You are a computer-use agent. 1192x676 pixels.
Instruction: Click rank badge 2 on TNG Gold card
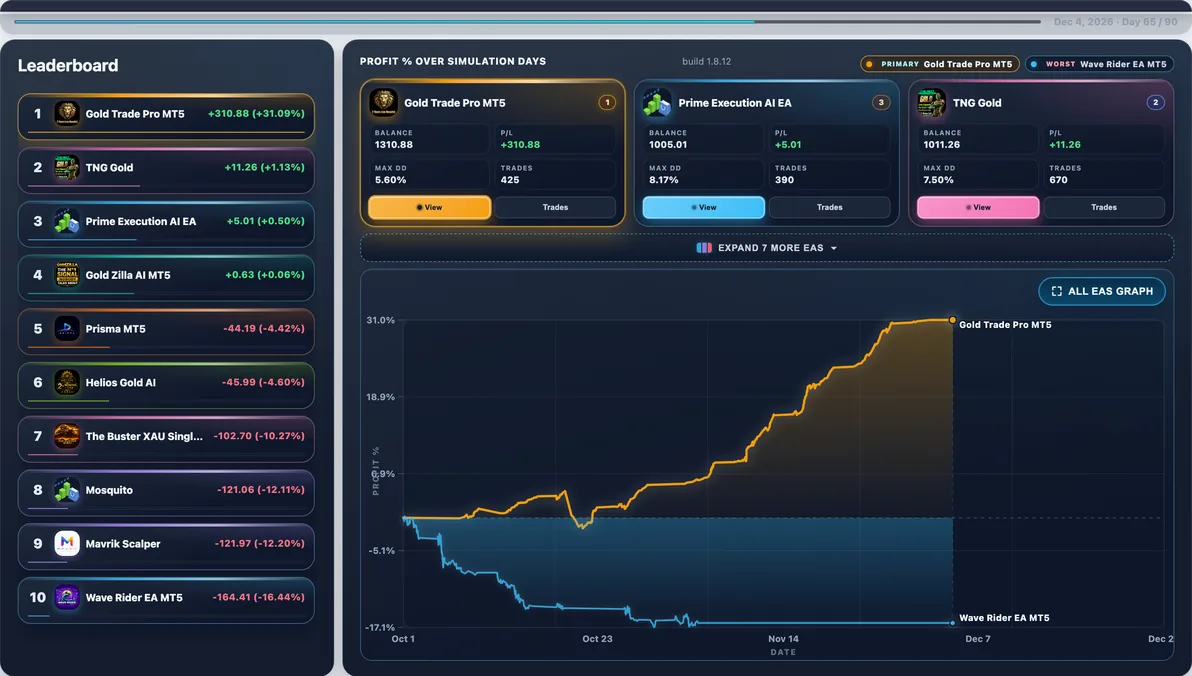coord(1156,102)
